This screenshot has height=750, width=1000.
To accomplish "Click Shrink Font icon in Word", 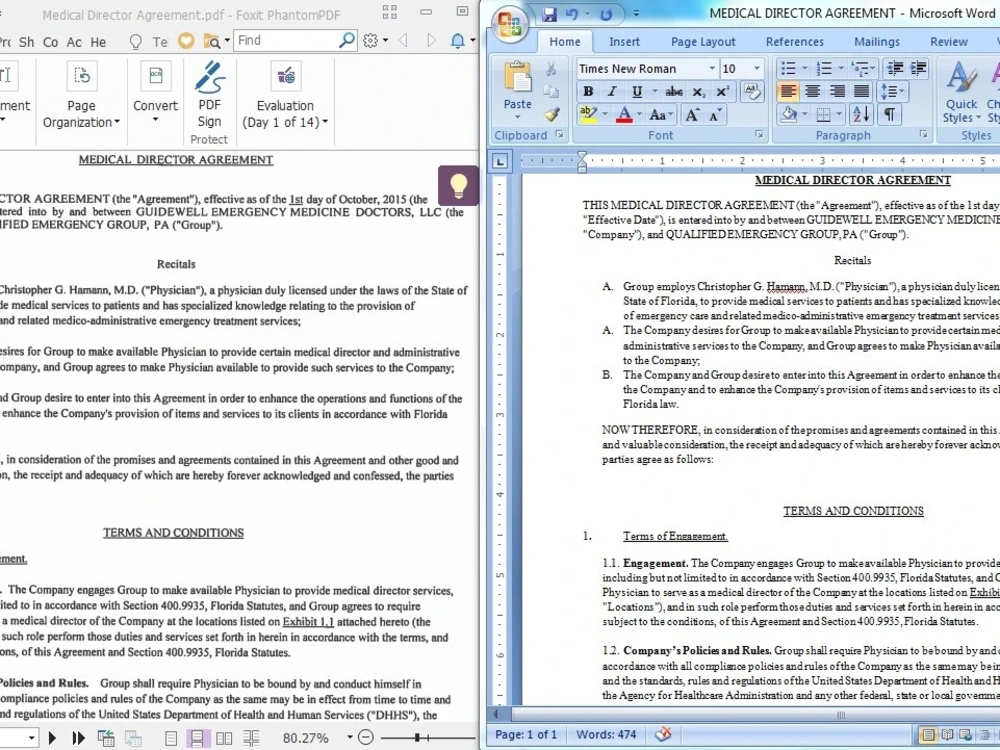I will click(715, 115).
